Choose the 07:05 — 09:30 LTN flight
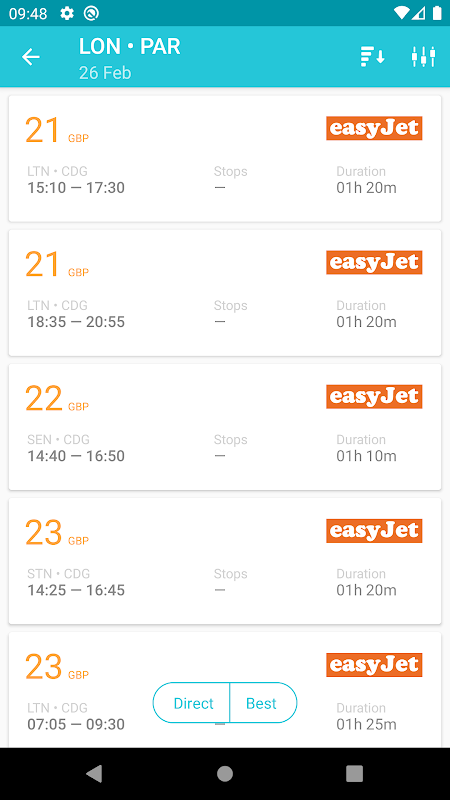The width and height of the screenshot is (450, 800). (x=225, y=690)
